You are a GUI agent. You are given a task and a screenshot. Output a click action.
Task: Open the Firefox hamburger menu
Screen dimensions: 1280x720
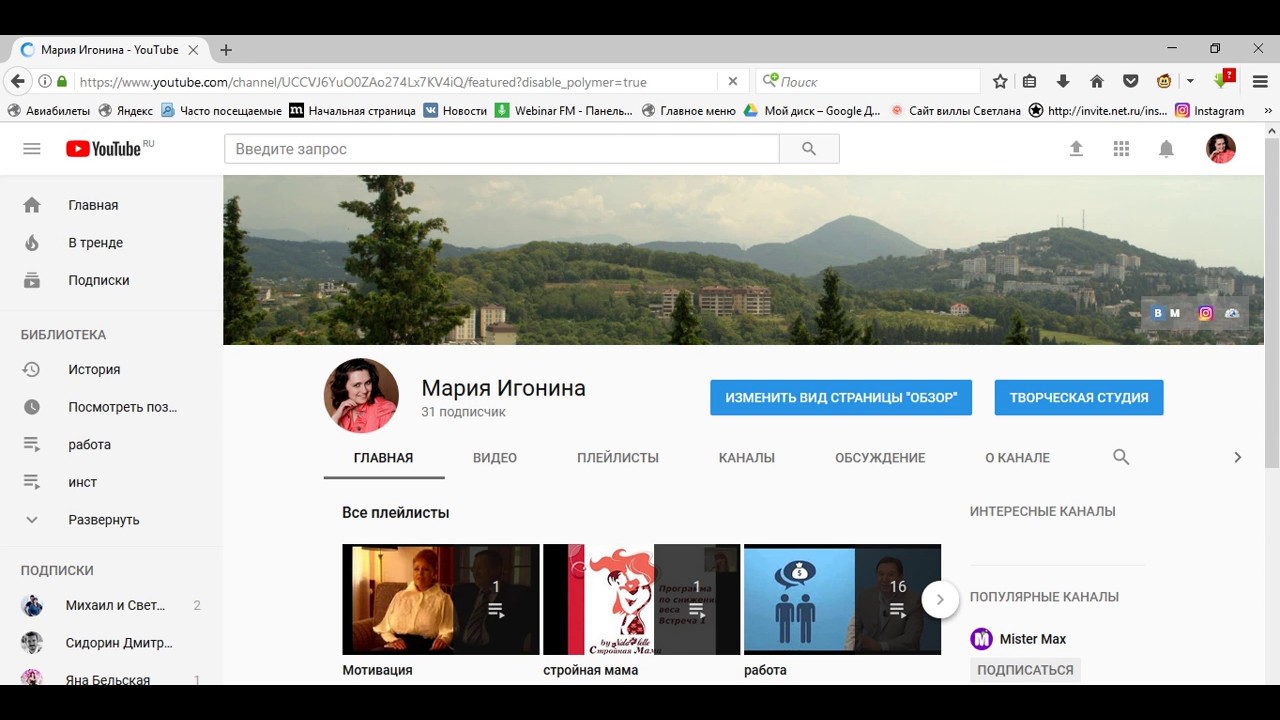click(x=1260, y=82)
